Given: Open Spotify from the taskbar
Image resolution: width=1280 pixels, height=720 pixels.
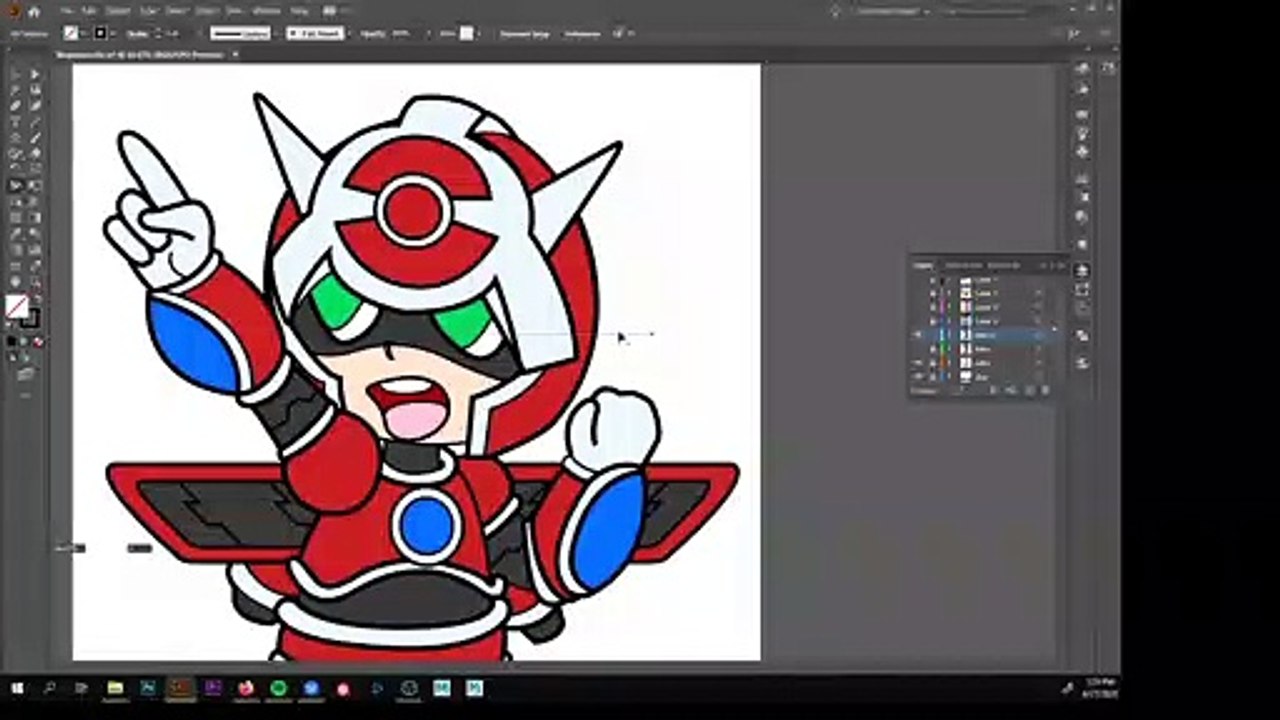Looking at the screenshot, I should 278,688.
